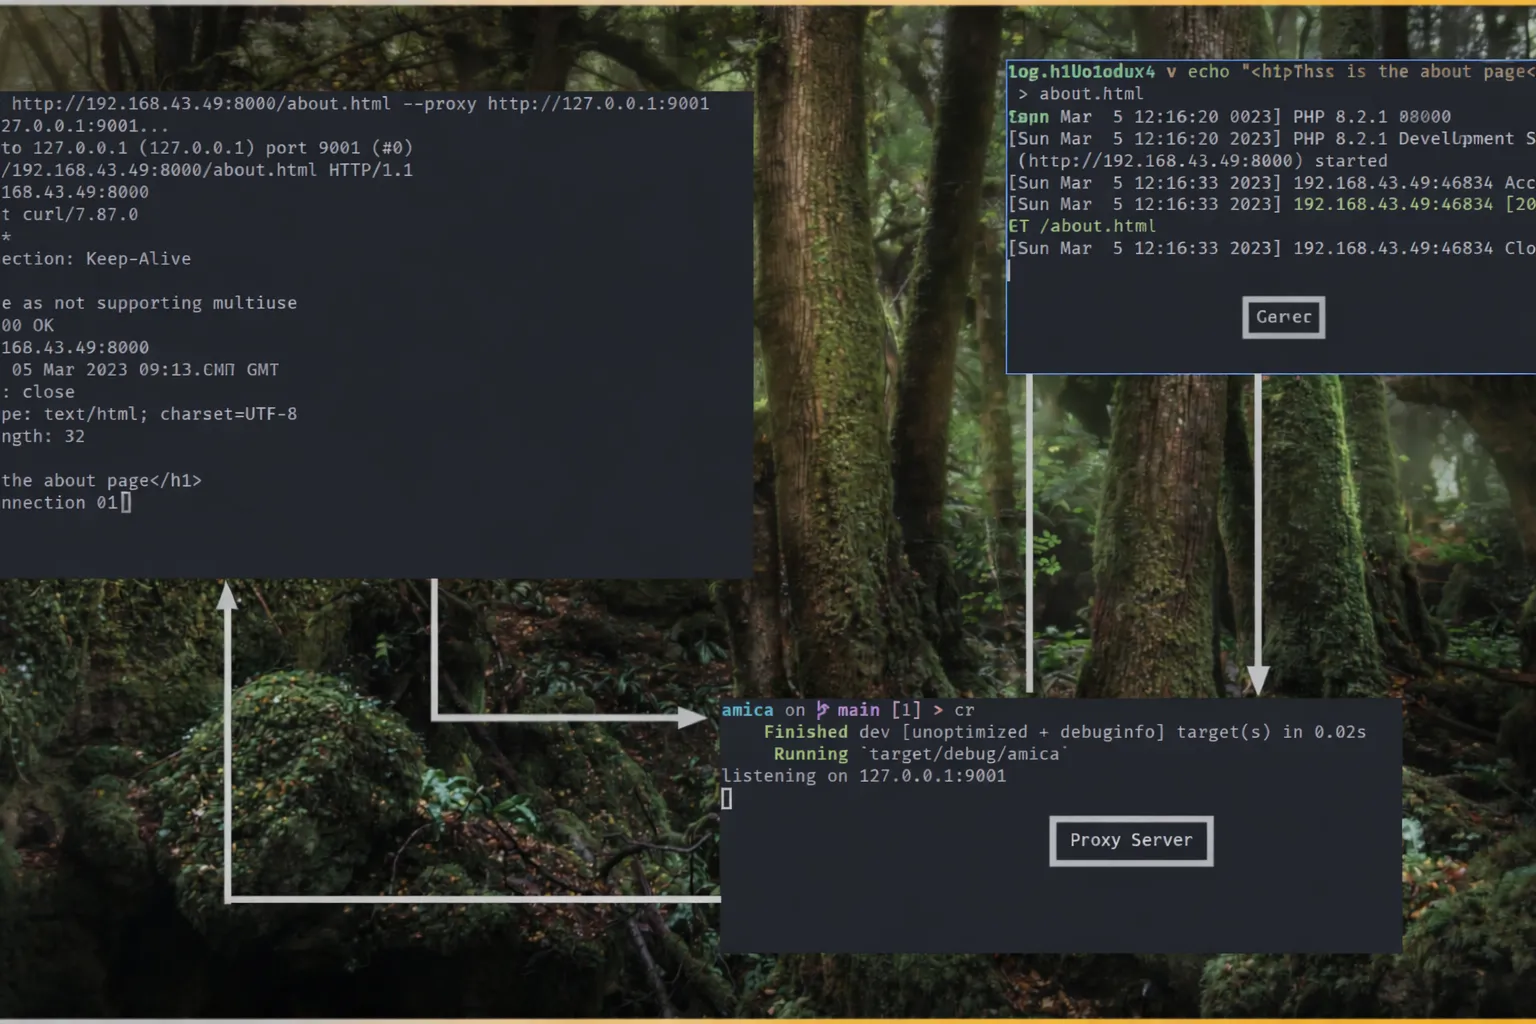Click the green 'Finished' cargo status word
The width and height of the screenshot is (1536, 1024).
tap(805, 732)
